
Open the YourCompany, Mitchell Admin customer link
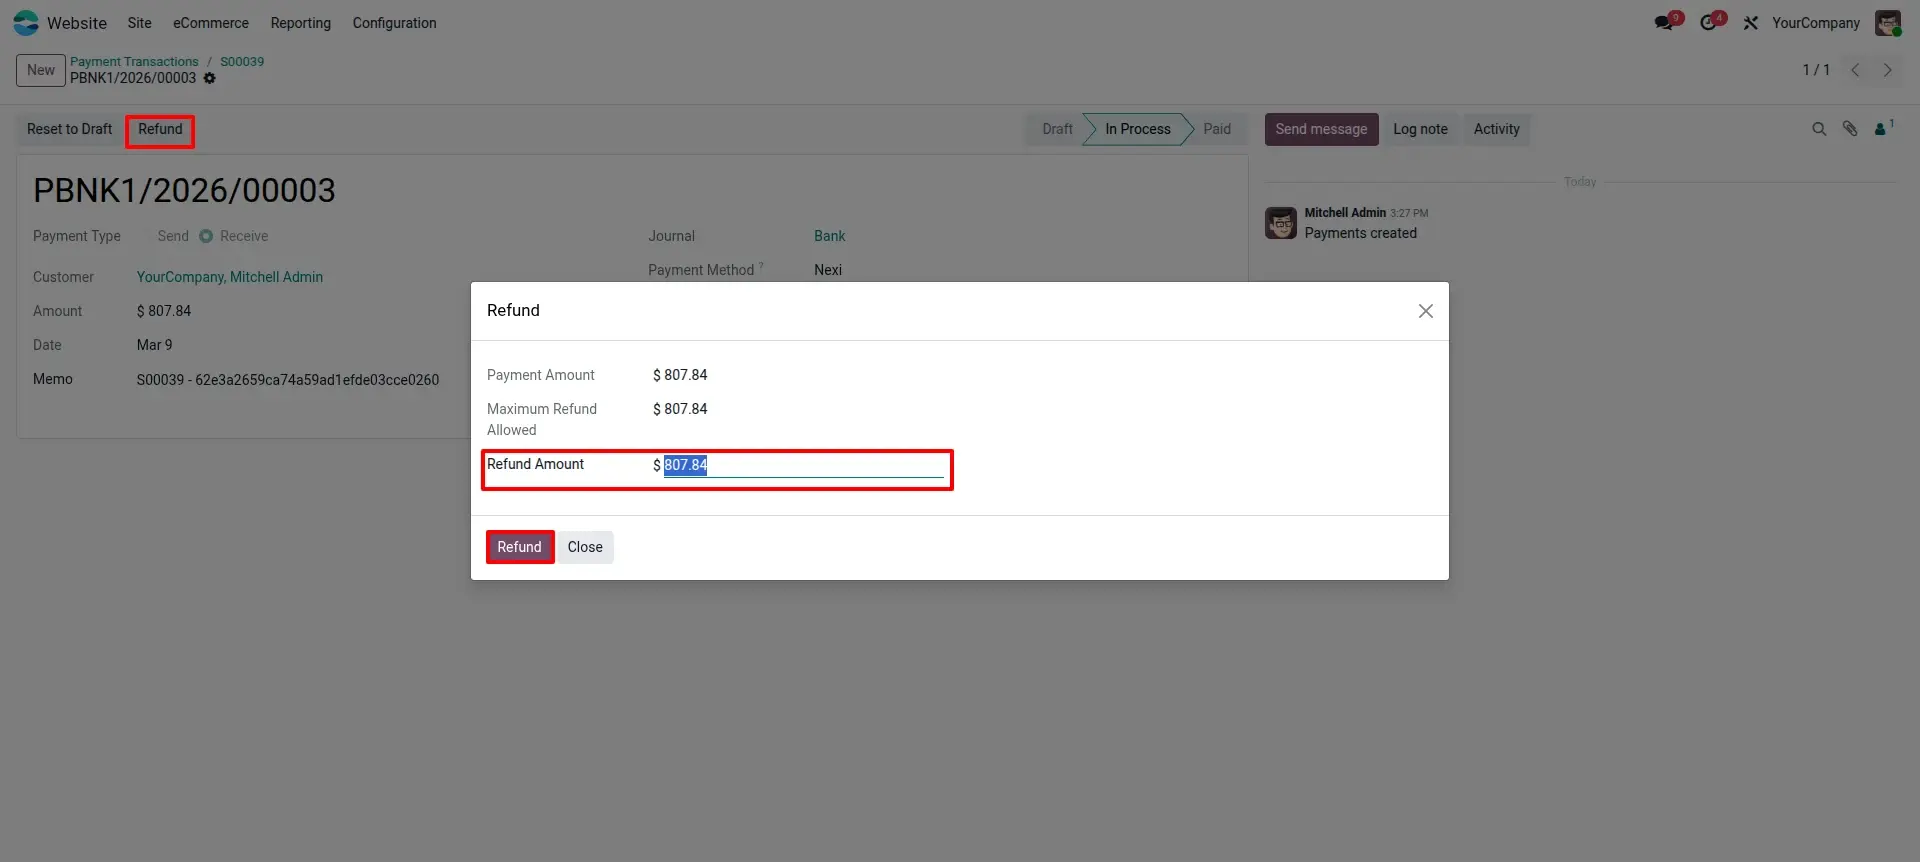(230, 277)
